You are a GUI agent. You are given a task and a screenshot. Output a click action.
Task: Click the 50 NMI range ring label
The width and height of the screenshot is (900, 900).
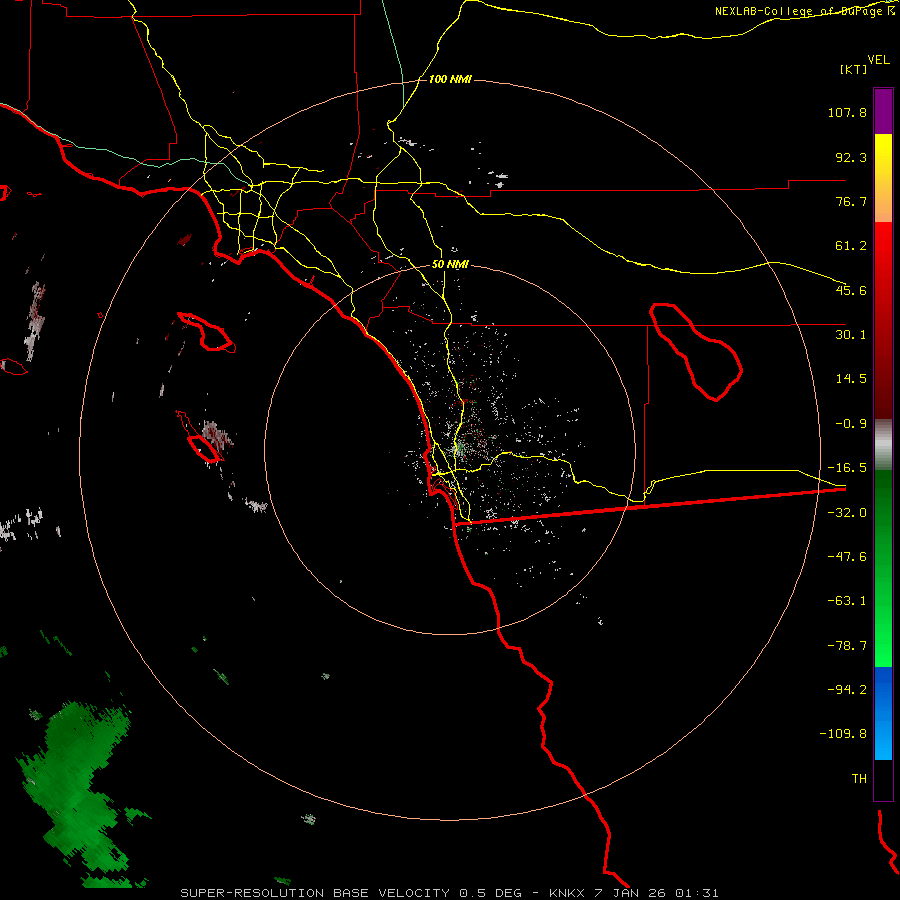(450, 265)
